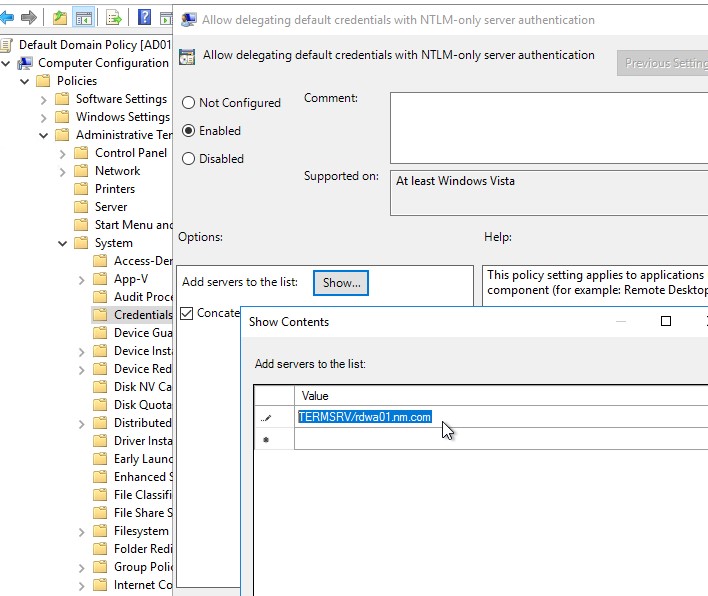Click the Default Domain Policy scroll icon

point(8,45)
